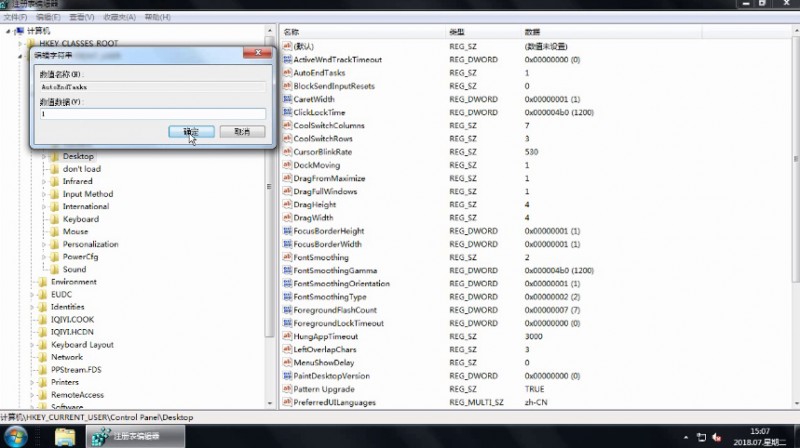Click the AutoEndTasks string value icon
Screen dimensions: 800x448
pyautogui.click(x=287, y=73)
